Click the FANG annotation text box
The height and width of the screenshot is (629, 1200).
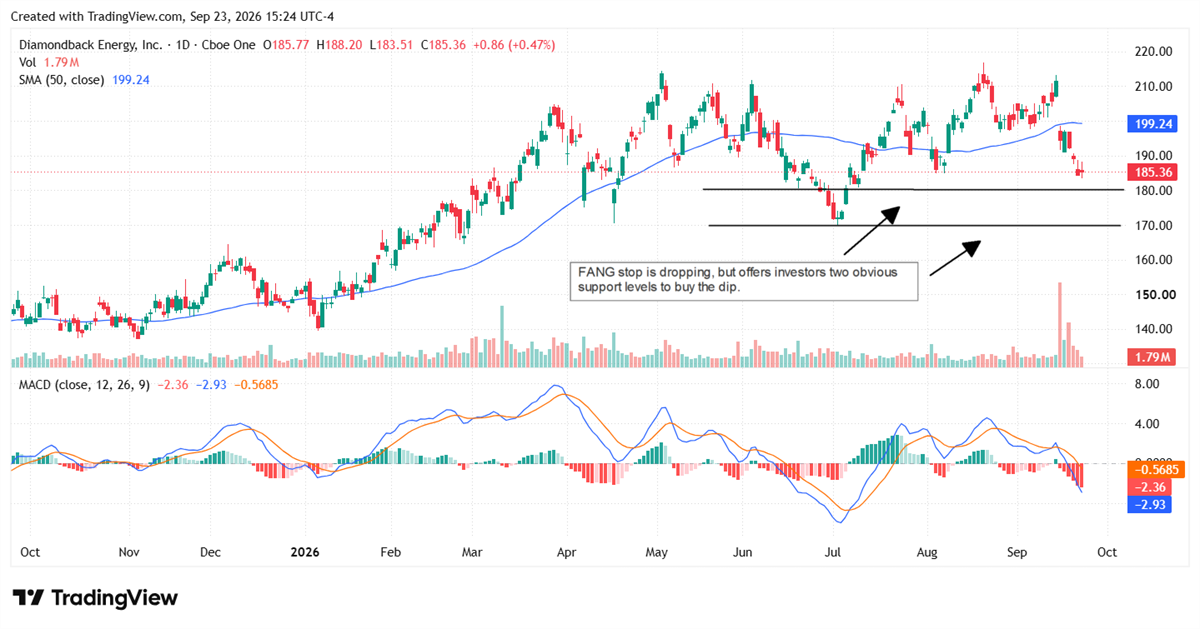point(744,280)
